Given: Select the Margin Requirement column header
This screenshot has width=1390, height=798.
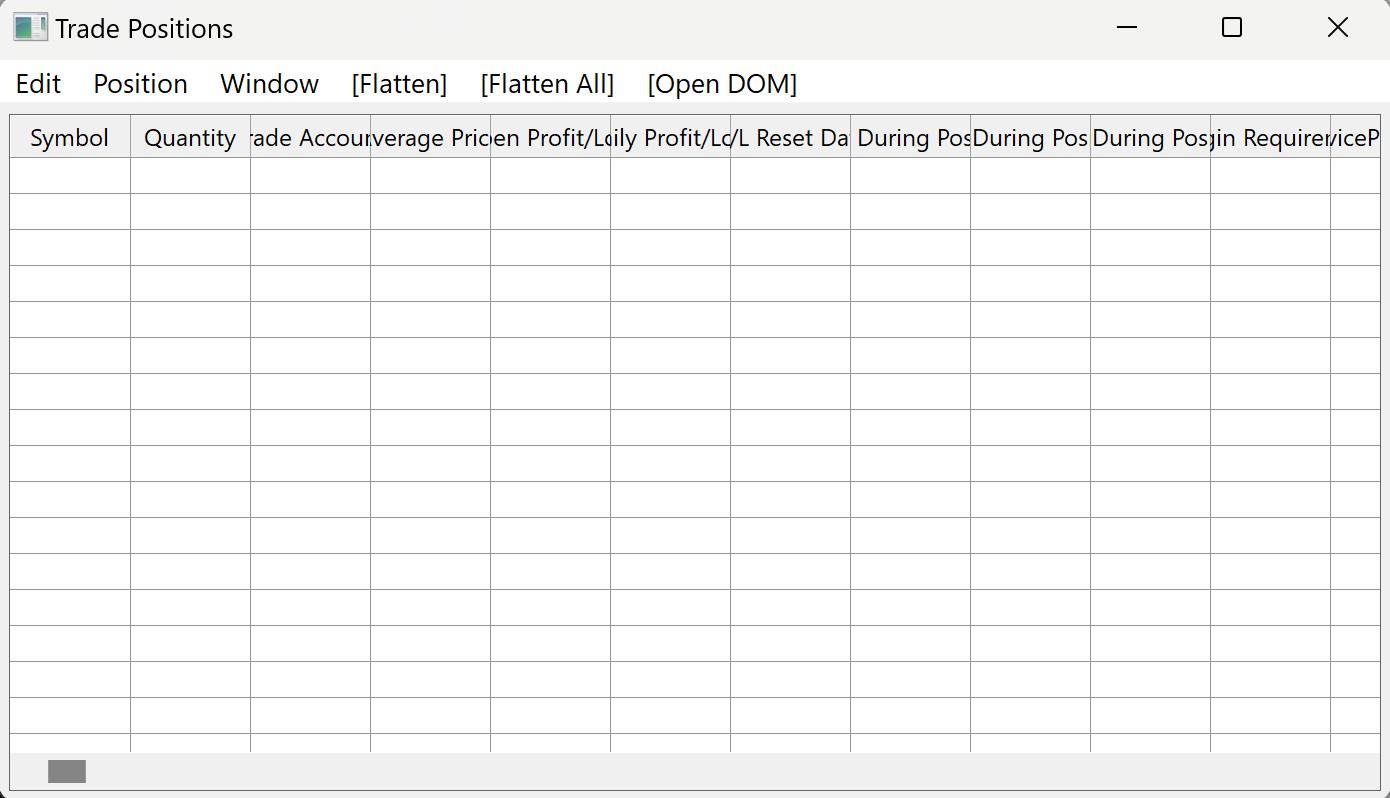Looking at the screenshot, I should (x=1270, y=138).
